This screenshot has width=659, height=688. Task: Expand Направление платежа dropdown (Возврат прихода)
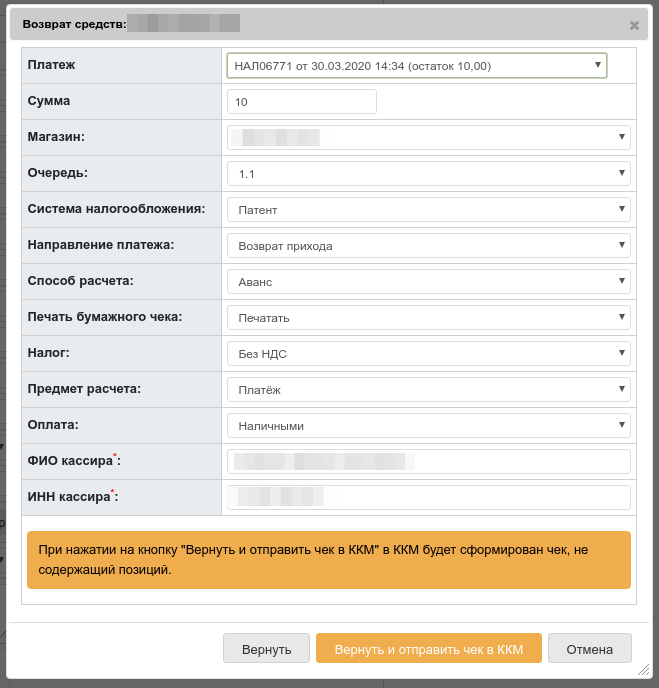click(429, 245)
